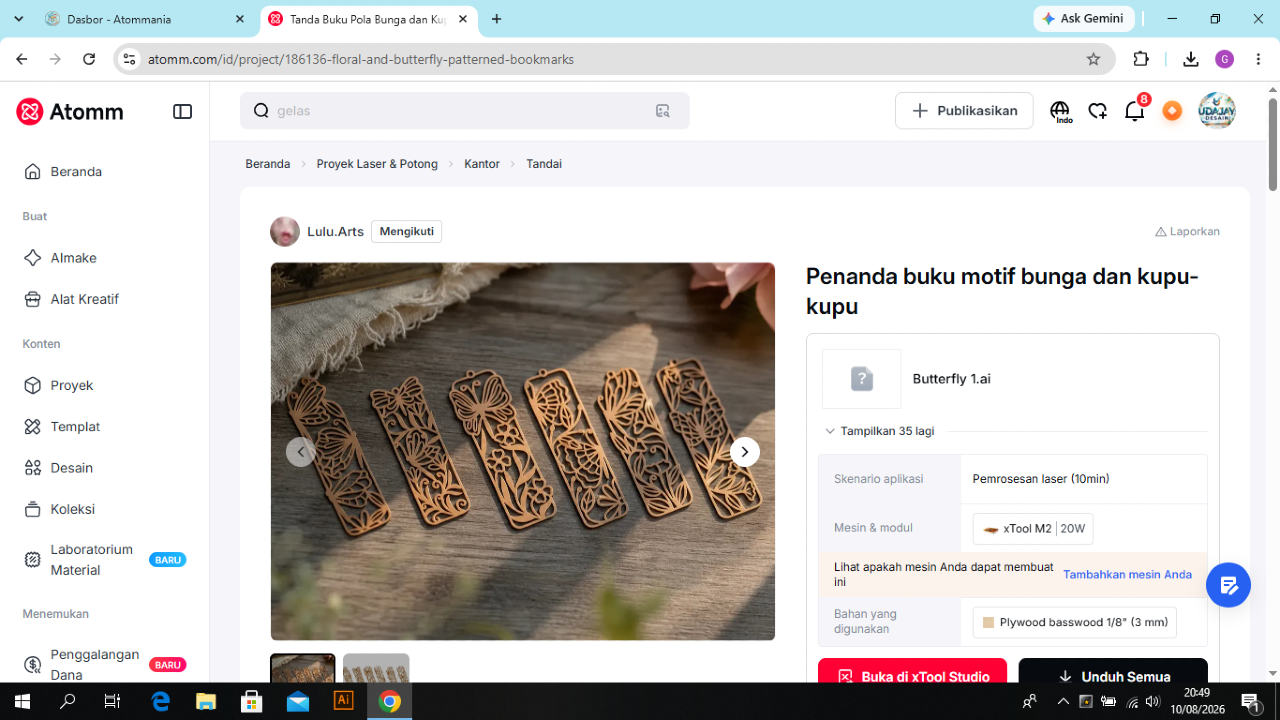Viewport: 1280px width, 720px height.
Task: Open Chrome in the Windows taskbar
Action: click(390, 701)
